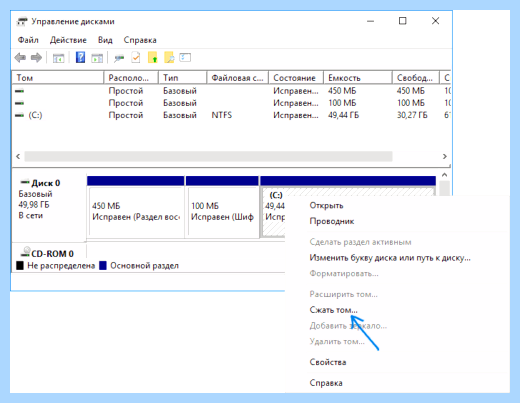Screen dimensions: 520x403
Task: Click the blue Основной раздел legend swatch
Action: [x=103, y=266]
